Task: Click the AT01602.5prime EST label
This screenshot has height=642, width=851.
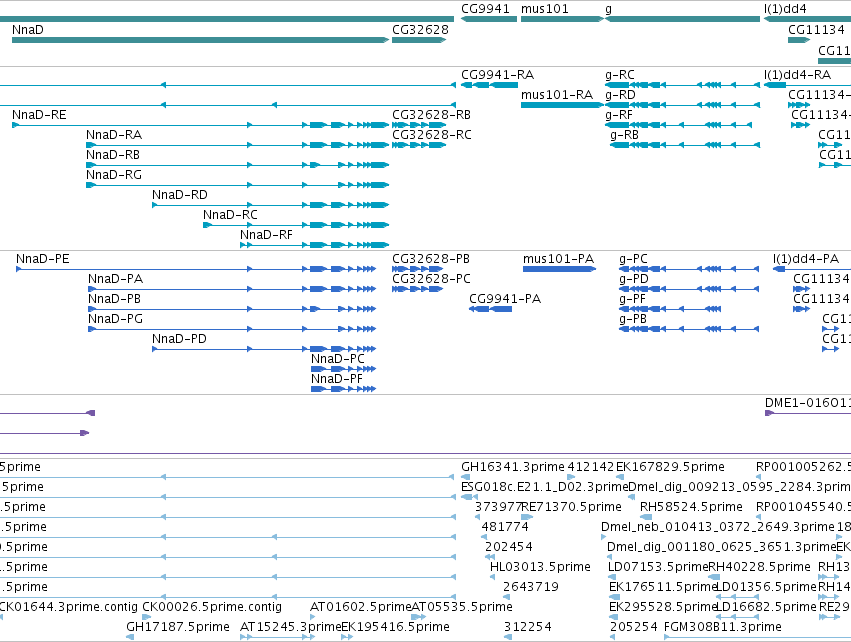Action: pos(361,608)
